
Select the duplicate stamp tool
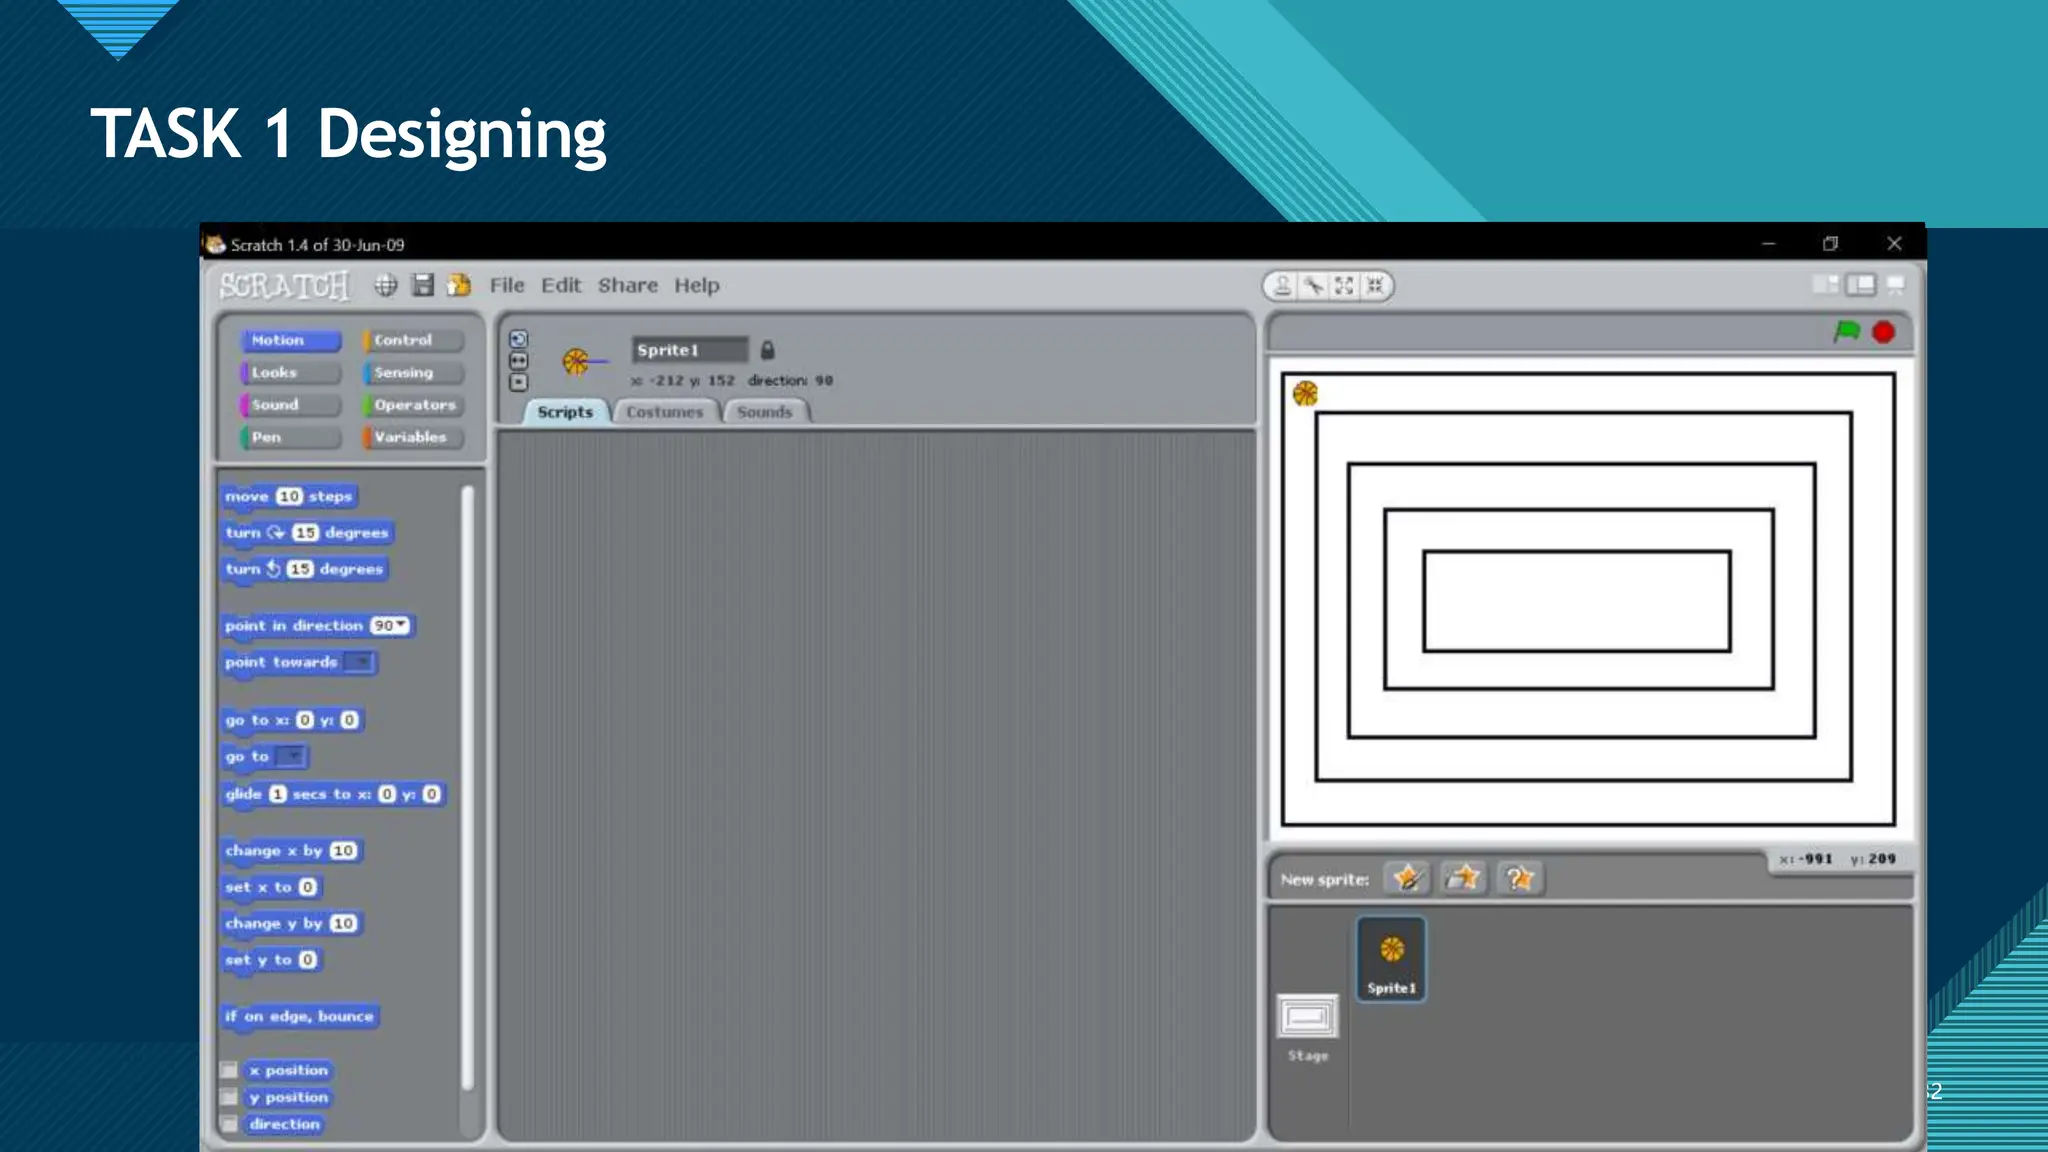pyautogui.click(x=1282, y=286)
